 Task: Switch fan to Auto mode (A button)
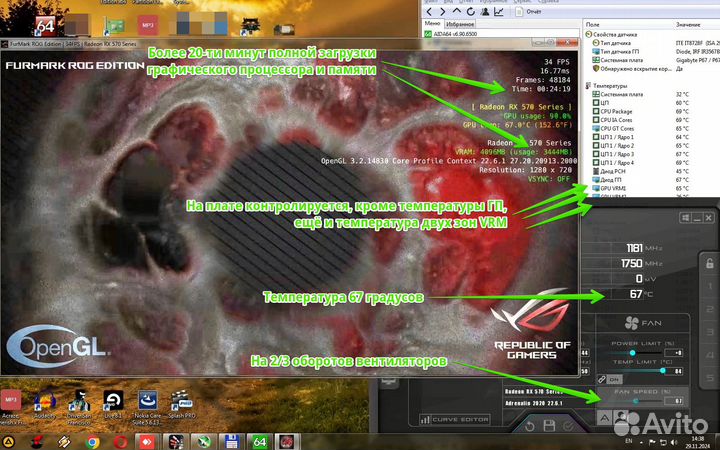click(x=604, y=418)
